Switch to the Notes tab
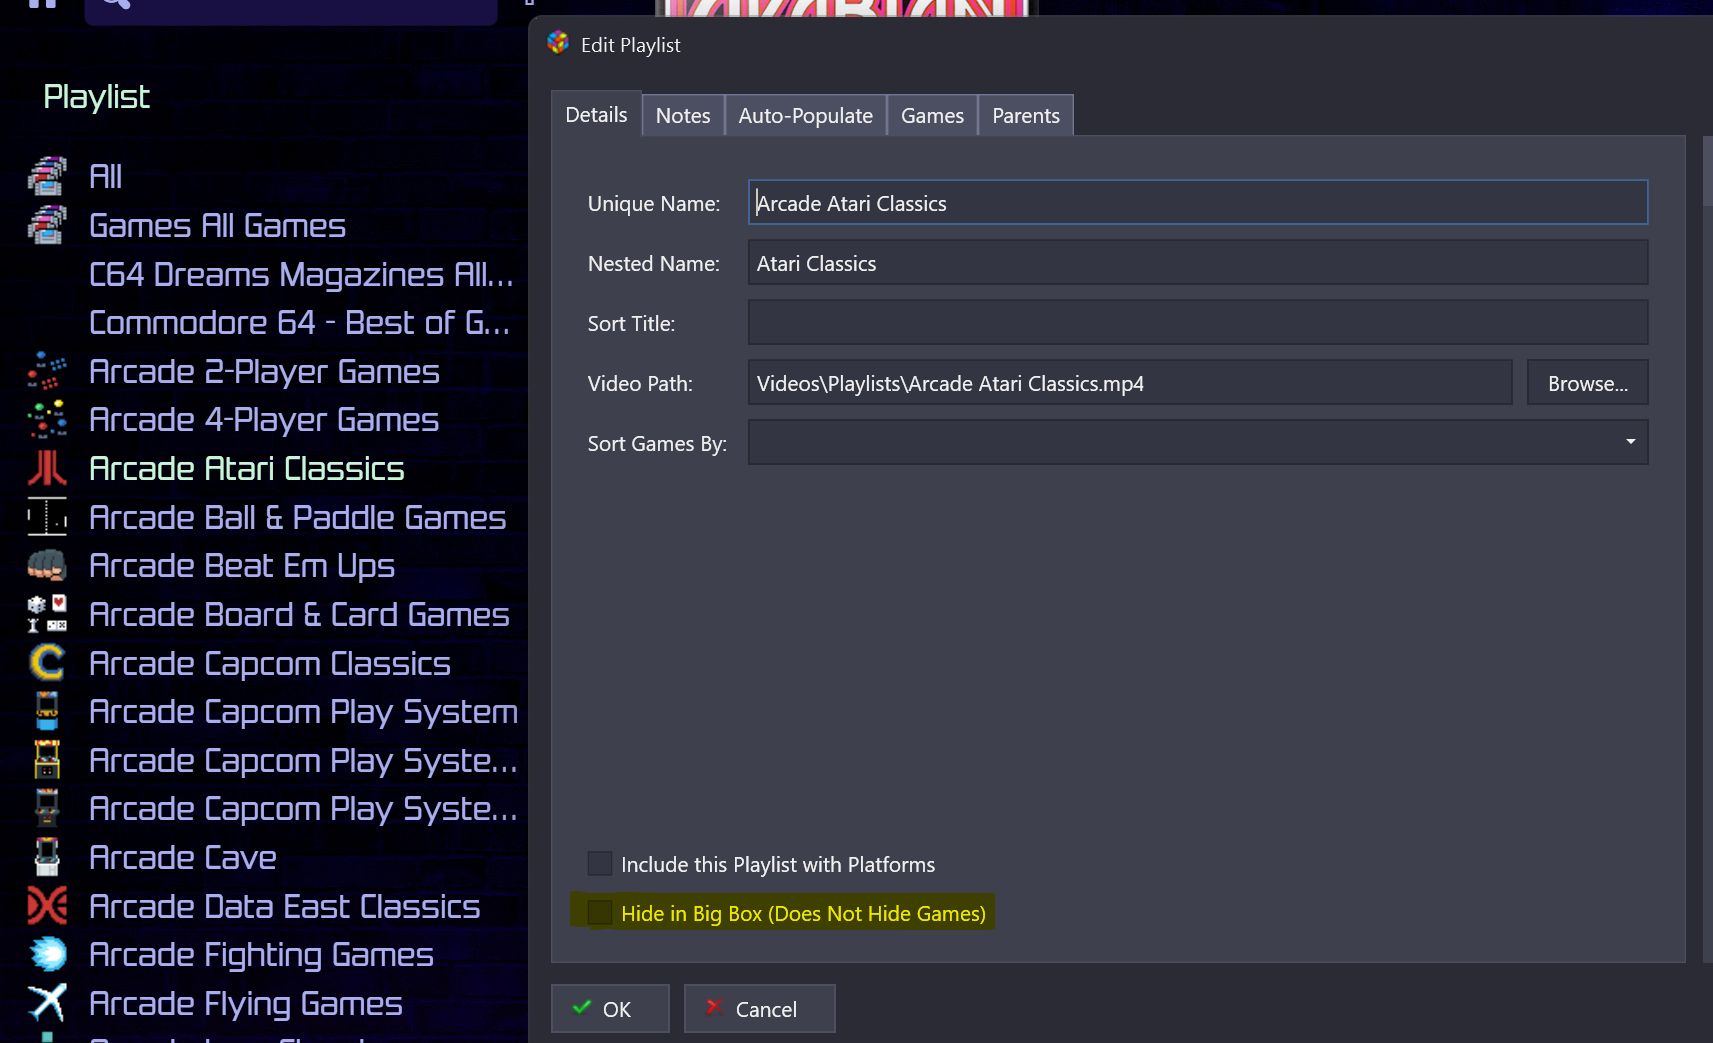Screen dimensions: 1713x1043 tap(683, 115)
